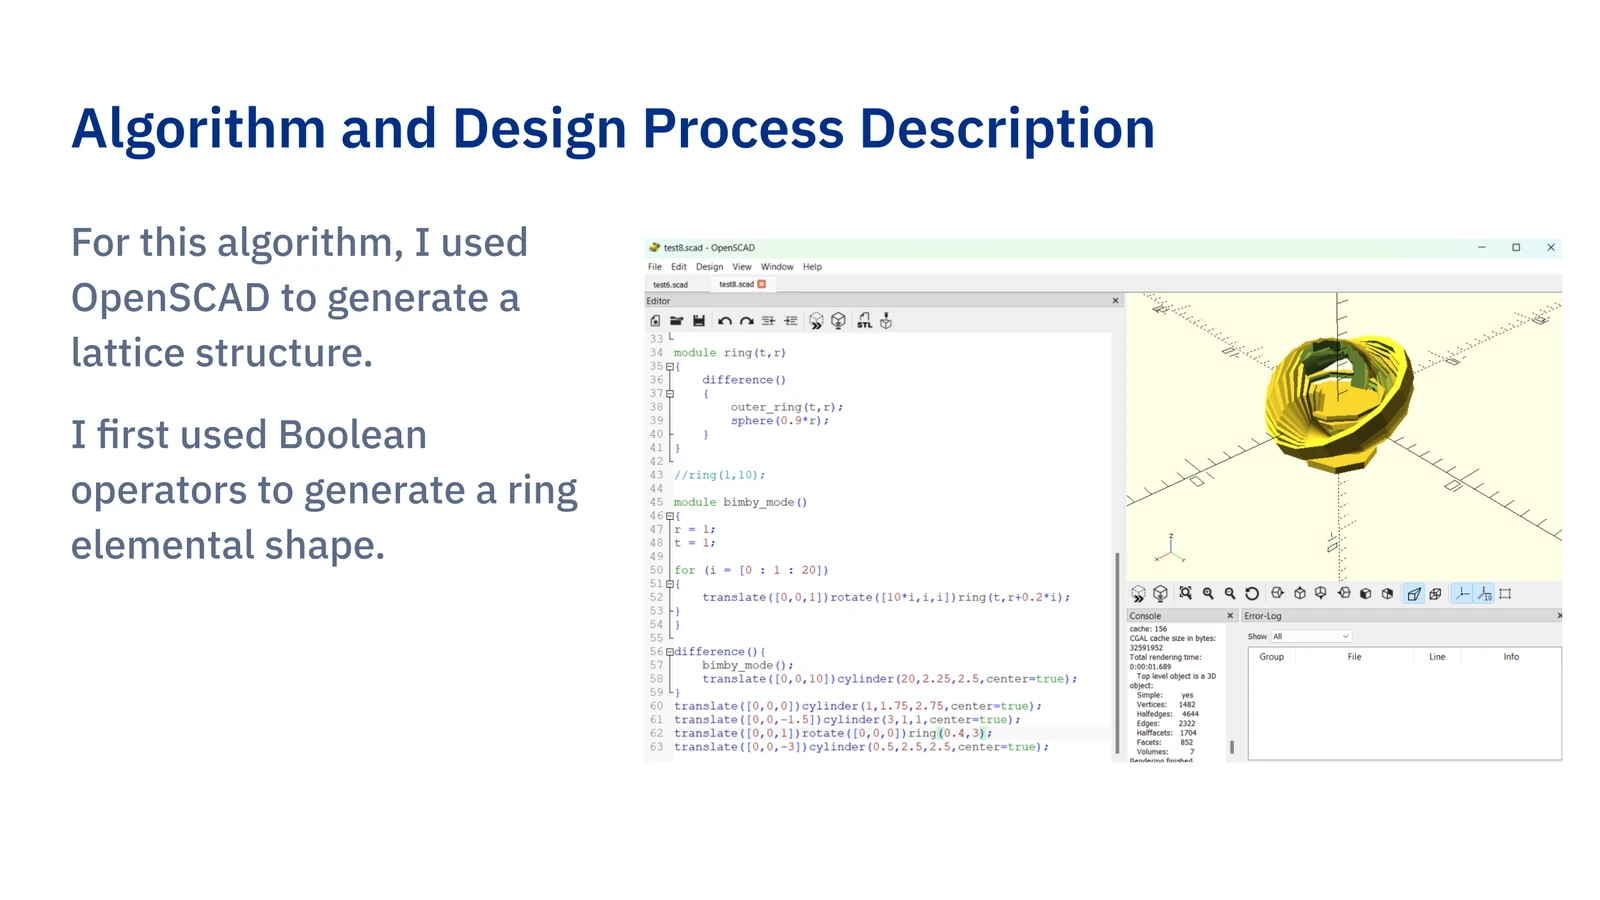Click the Line column header in Error-Log
1600x900 pixels.
(x=1437, y=657)
